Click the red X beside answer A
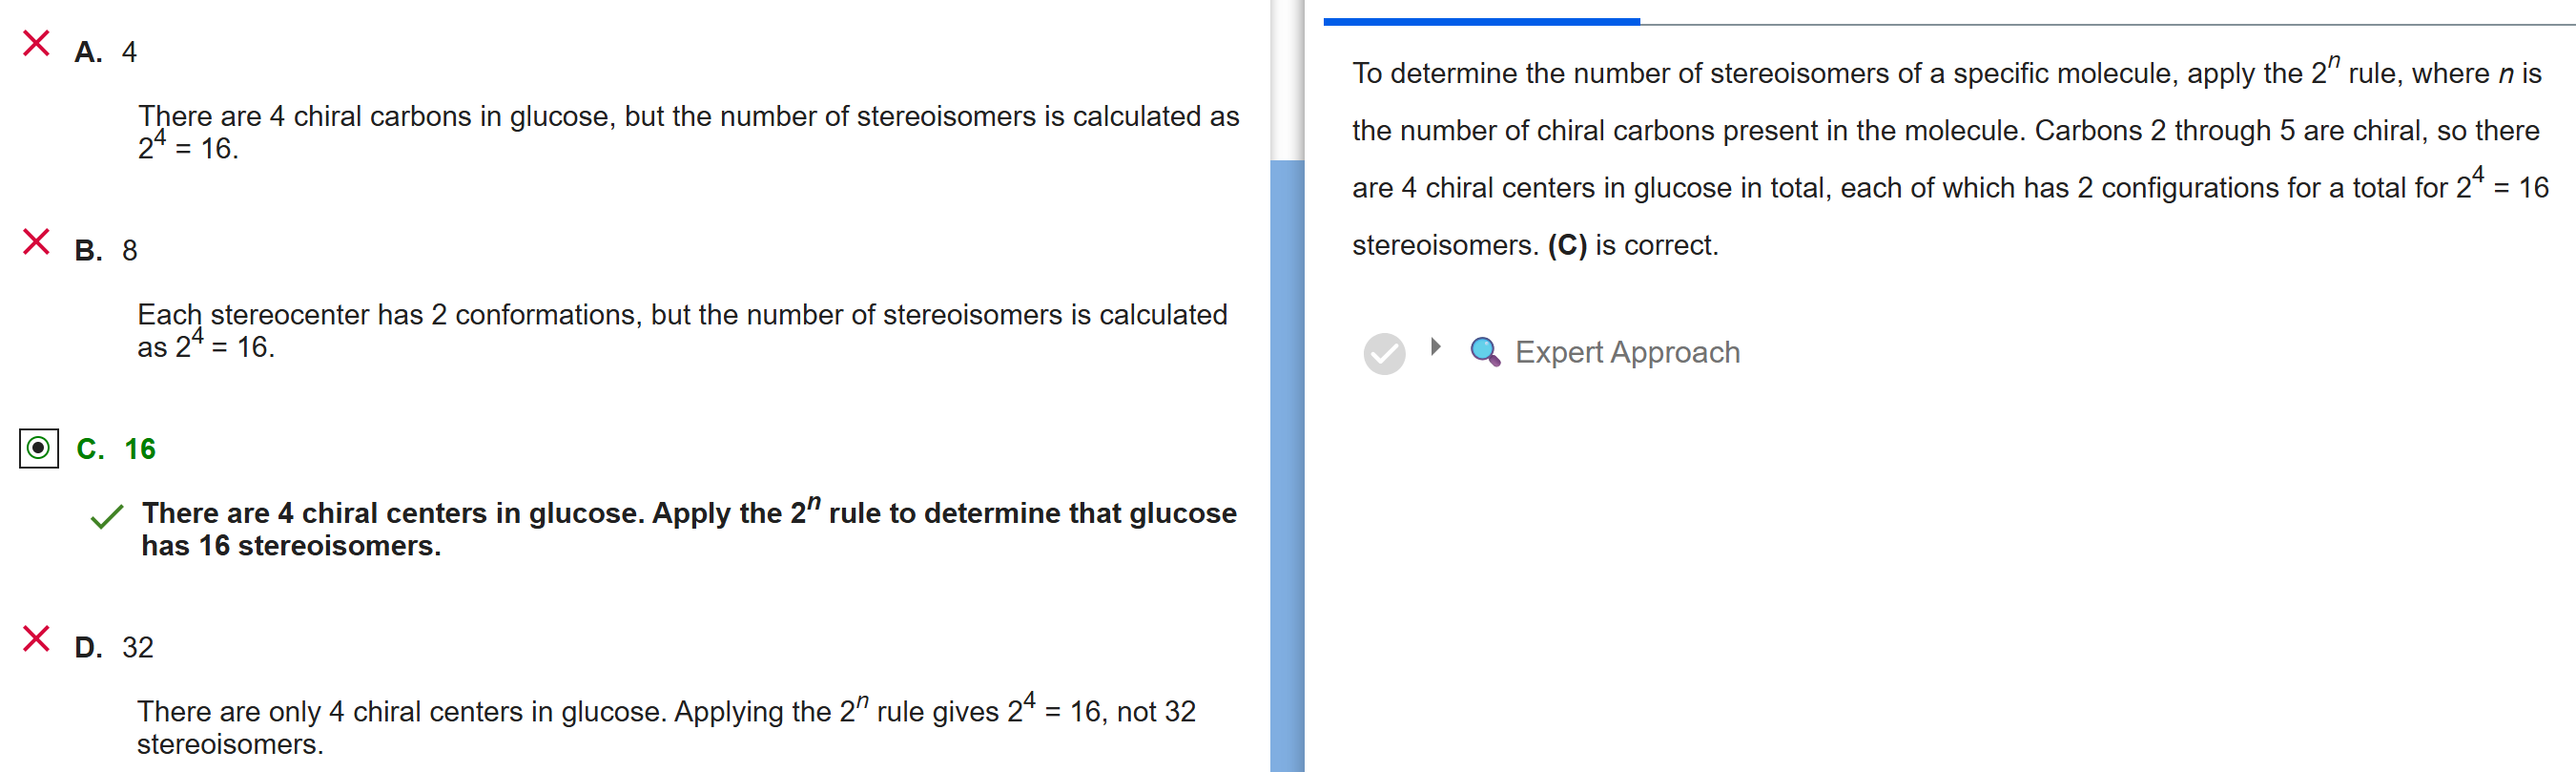2576x772 pixels. click(36, 43)
